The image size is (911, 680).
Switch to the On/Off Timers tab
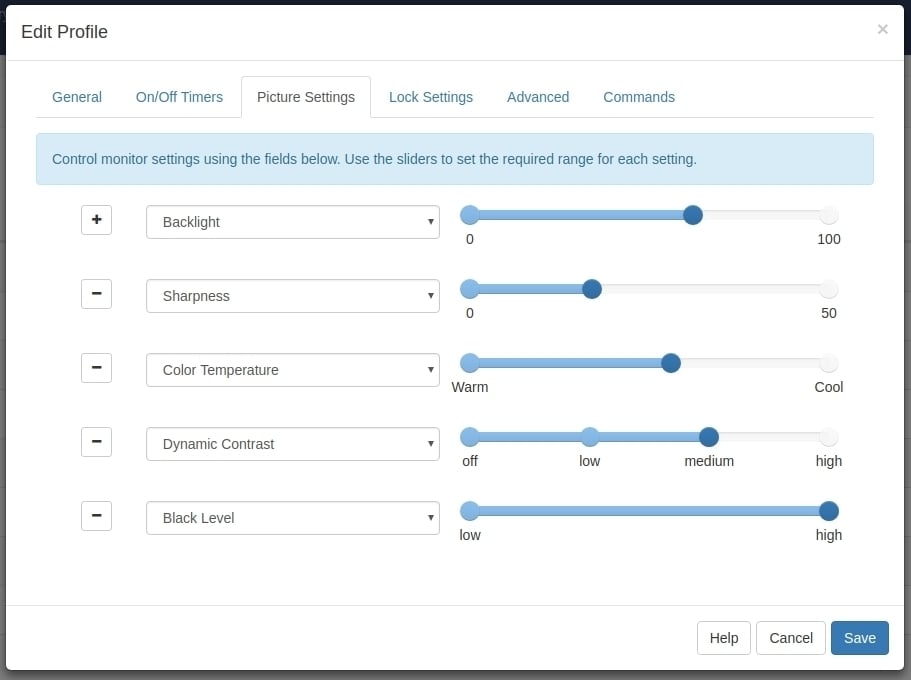(x=179, y=97)
